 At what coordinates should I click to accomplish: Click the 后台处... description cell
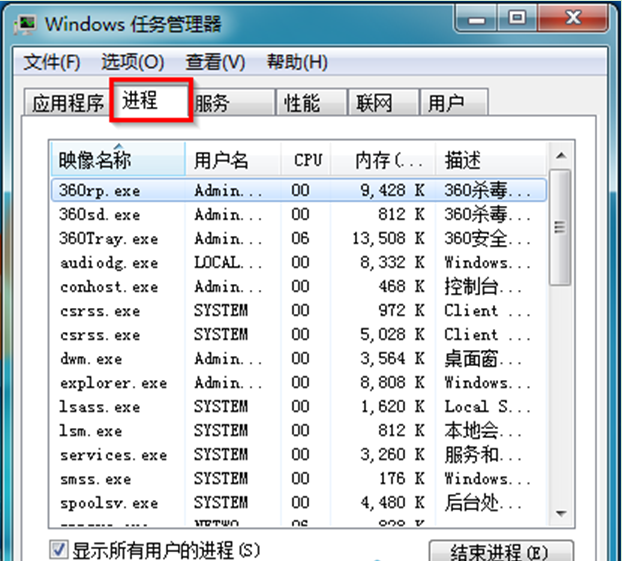(x=483, y=503)
